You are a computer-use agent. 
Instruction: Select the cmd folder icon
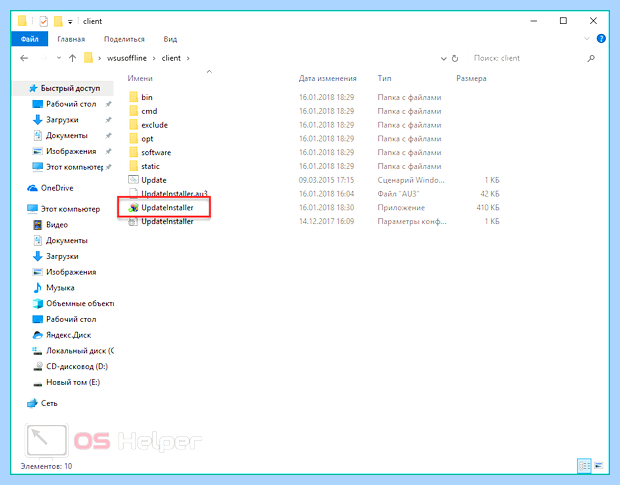pos(134,111)
